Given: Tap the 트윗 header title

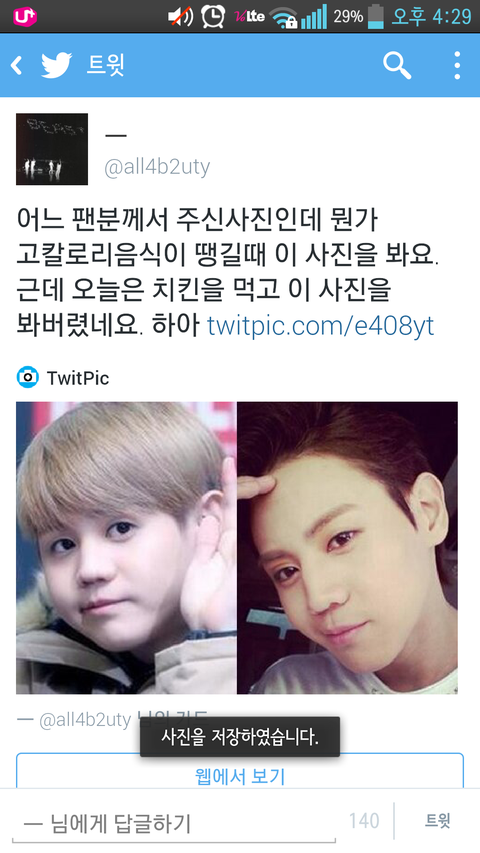Looking at the screenshot, I should (106, 65).
